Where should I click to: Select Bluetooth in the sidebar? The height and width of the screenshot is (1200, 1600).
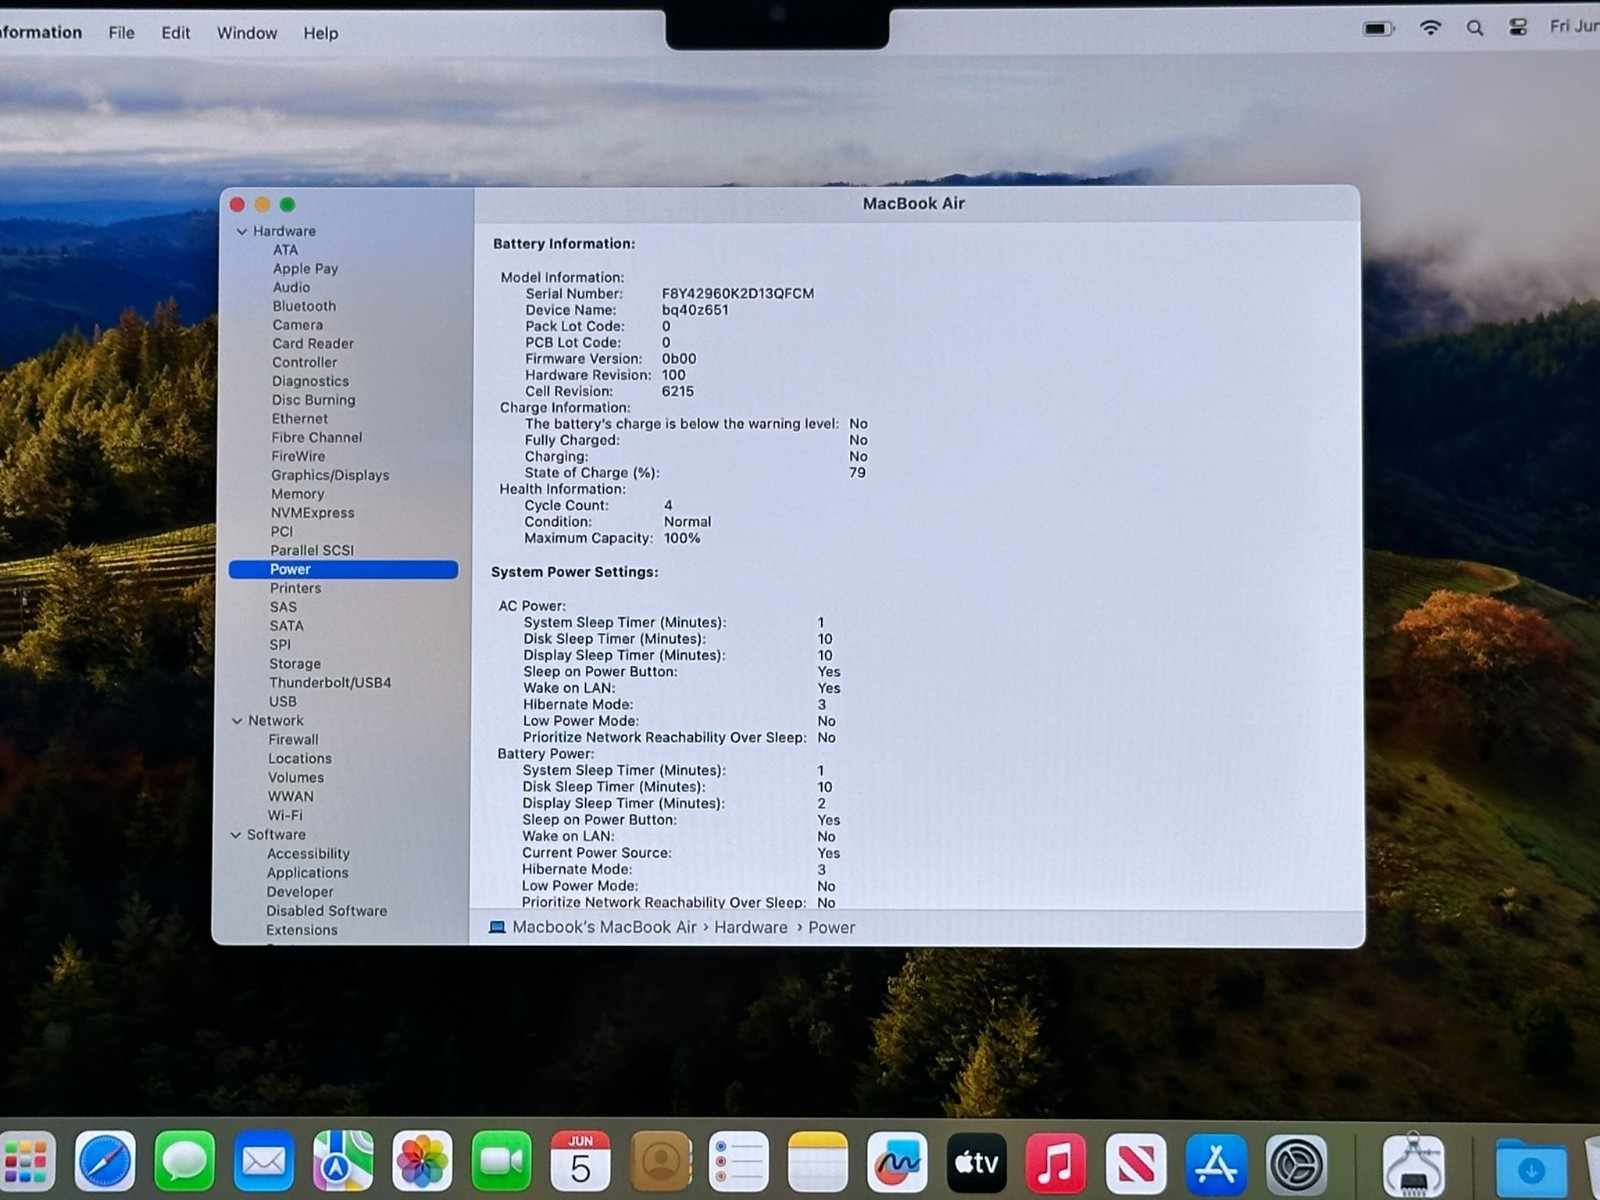pos(304,306)
